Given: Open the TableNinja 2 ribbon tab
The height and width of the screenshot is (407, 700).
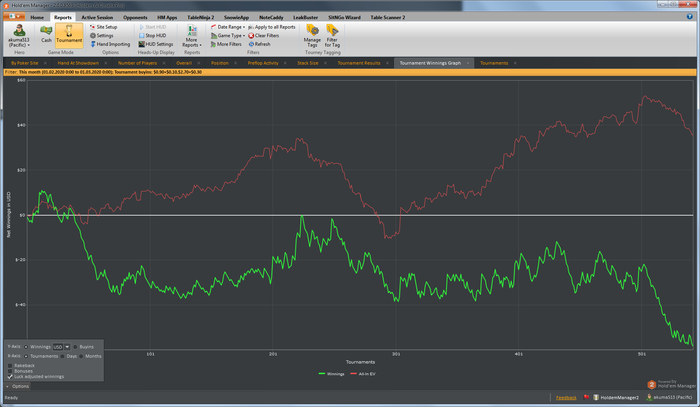Looking at the screenshot, I should click(200, 17).
